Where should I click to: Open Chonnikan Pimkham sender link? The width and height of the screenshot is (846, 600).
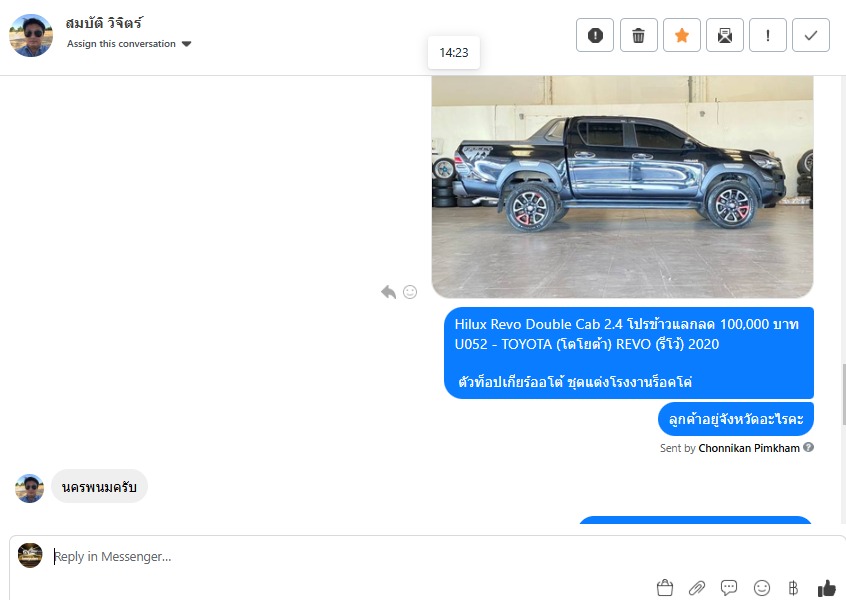pyautogui.click(x=749, y=448)
